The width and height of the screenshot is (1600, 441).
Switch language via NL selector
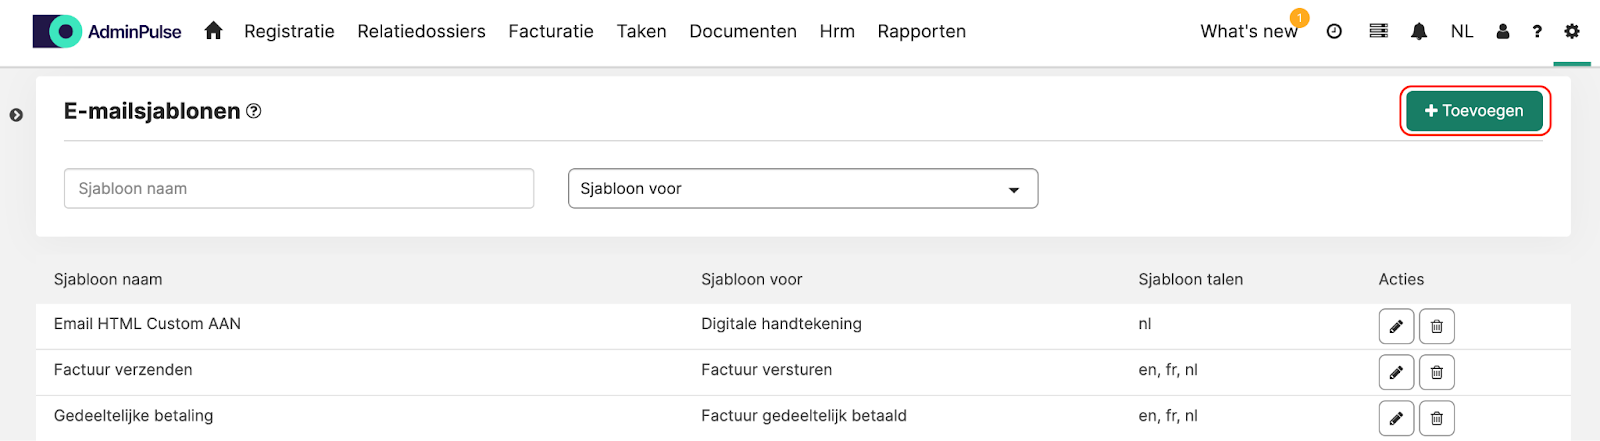click(1462, 31)
